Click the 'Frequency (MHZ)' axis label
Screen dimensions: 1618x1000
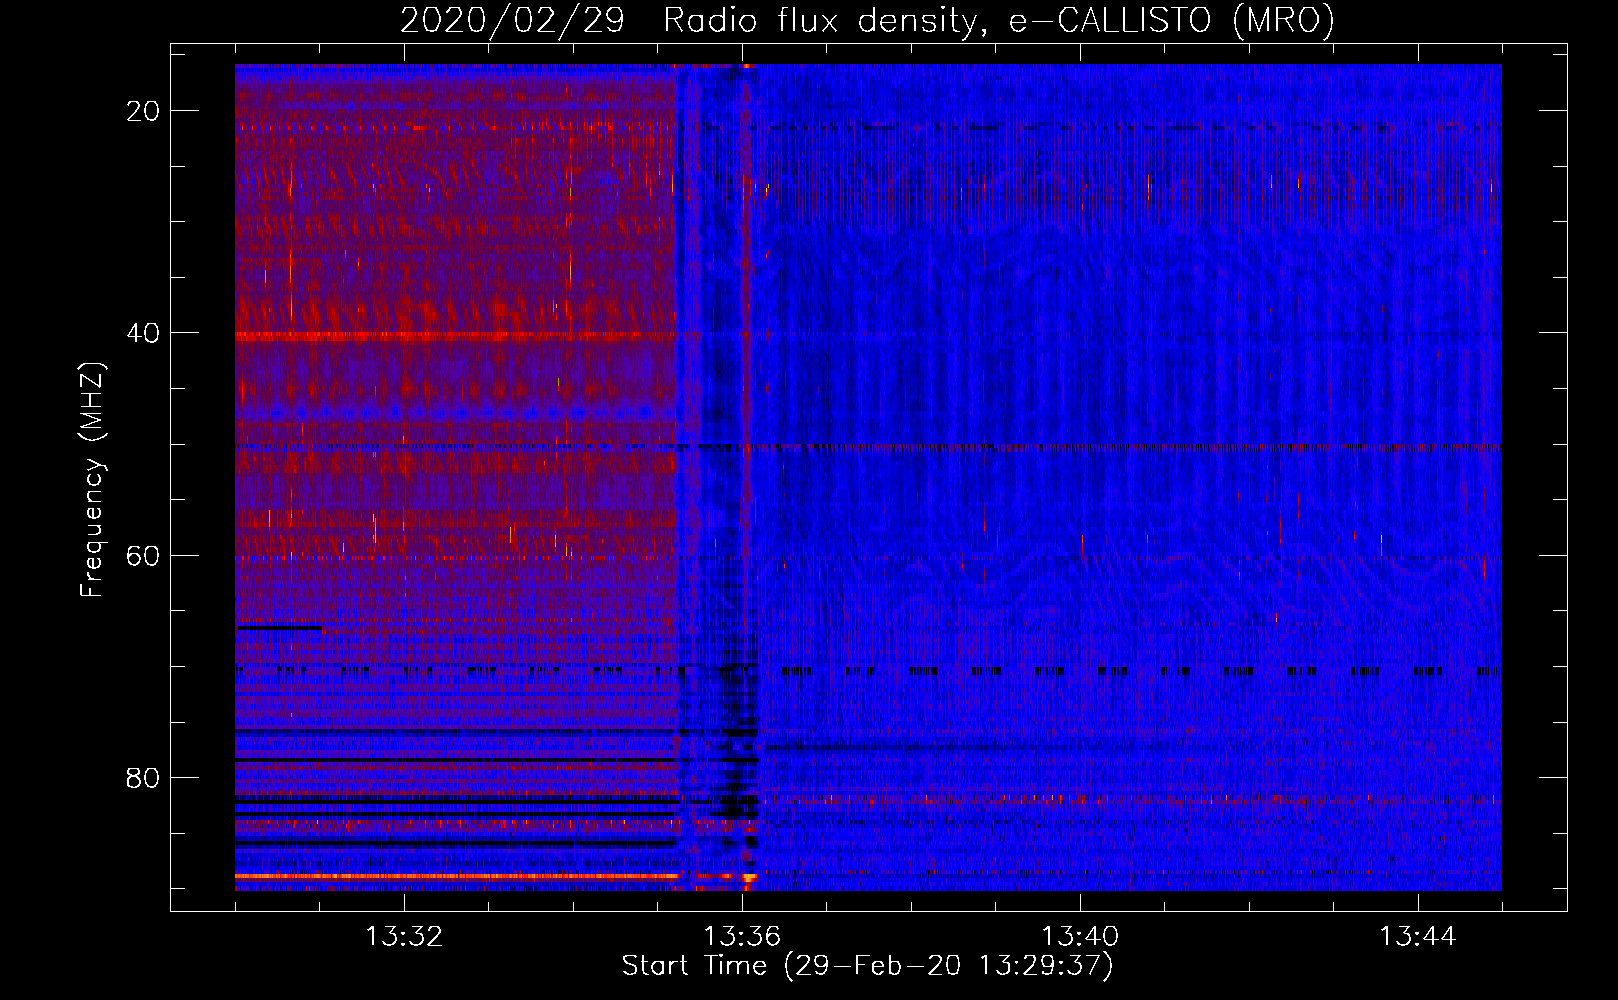pos(91,480)
